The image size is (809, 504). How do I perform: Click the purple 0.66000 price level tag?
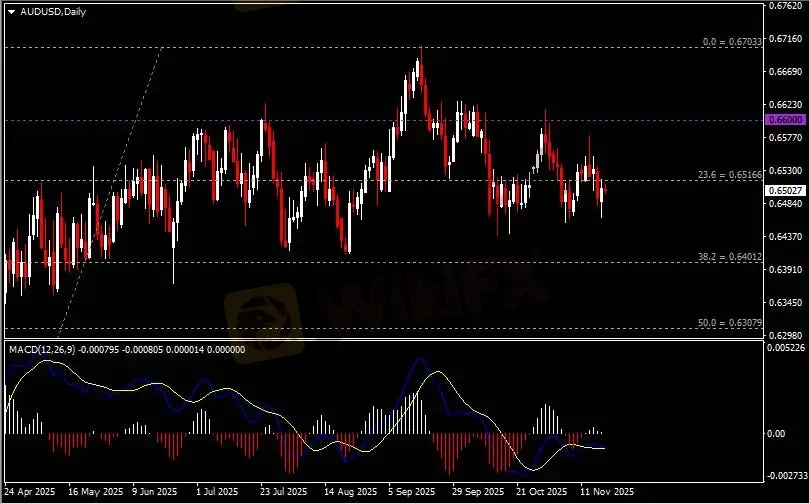point(786,119)
